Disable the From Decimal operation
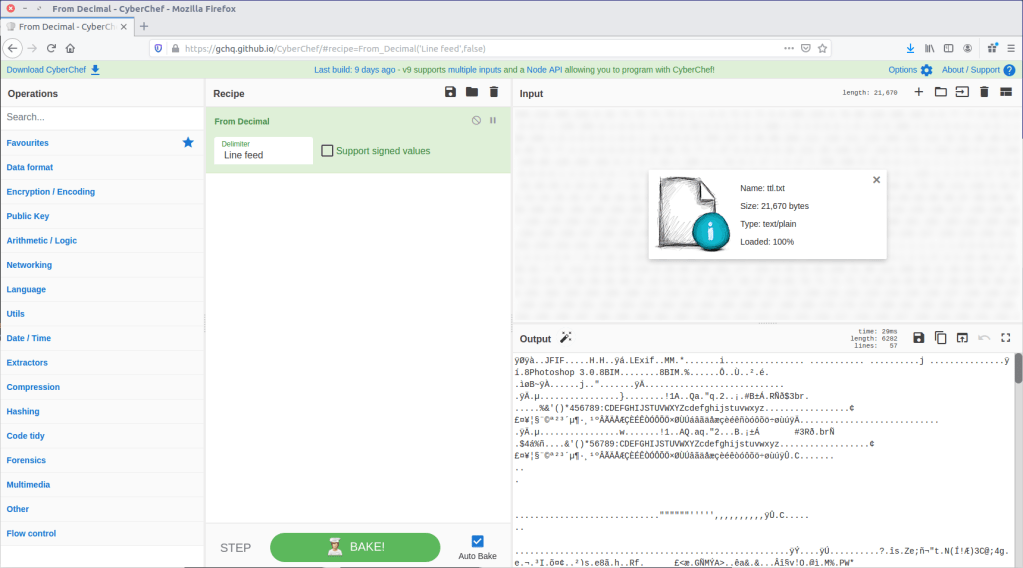The image size is (1023, 568). pyautogui.click(x=476, y=121)
